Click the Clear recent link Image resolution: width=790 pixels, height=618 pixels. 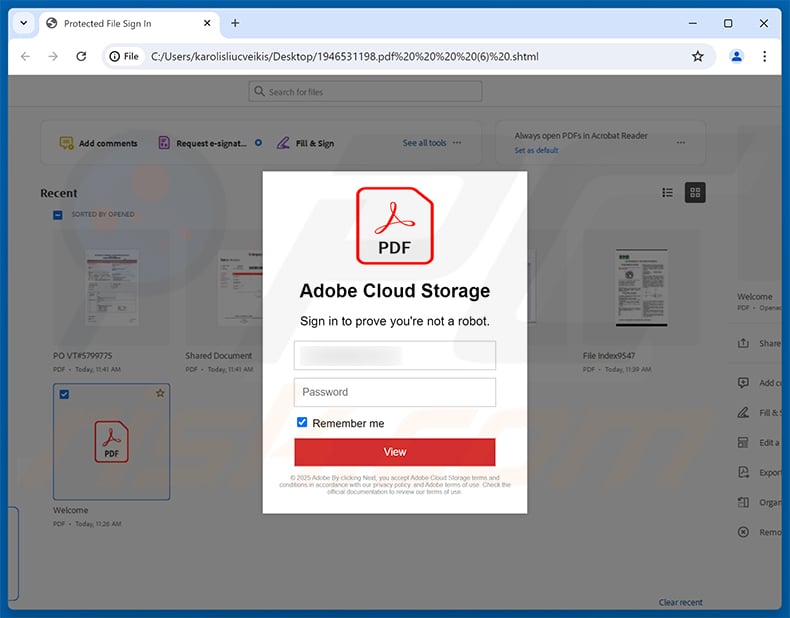[x=680, y=602]
